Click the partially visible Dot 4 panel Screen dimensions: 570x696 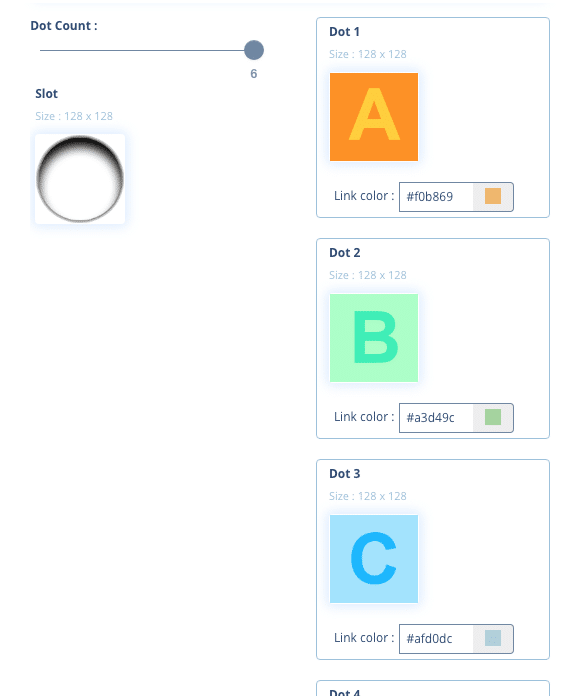[433, 688]
